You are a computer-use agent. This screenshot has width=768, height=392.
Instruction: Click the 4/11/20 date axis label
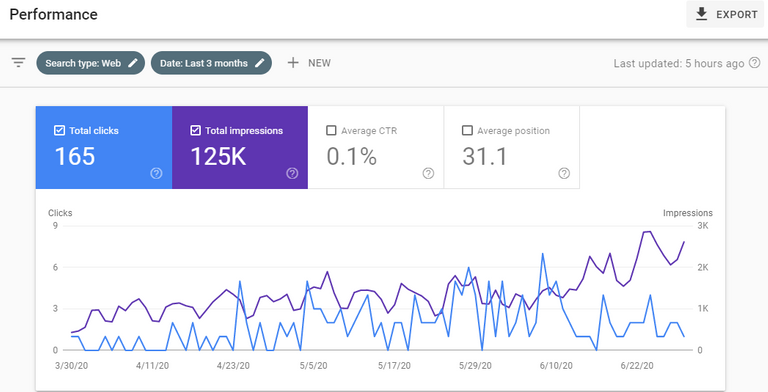[152, 366]
